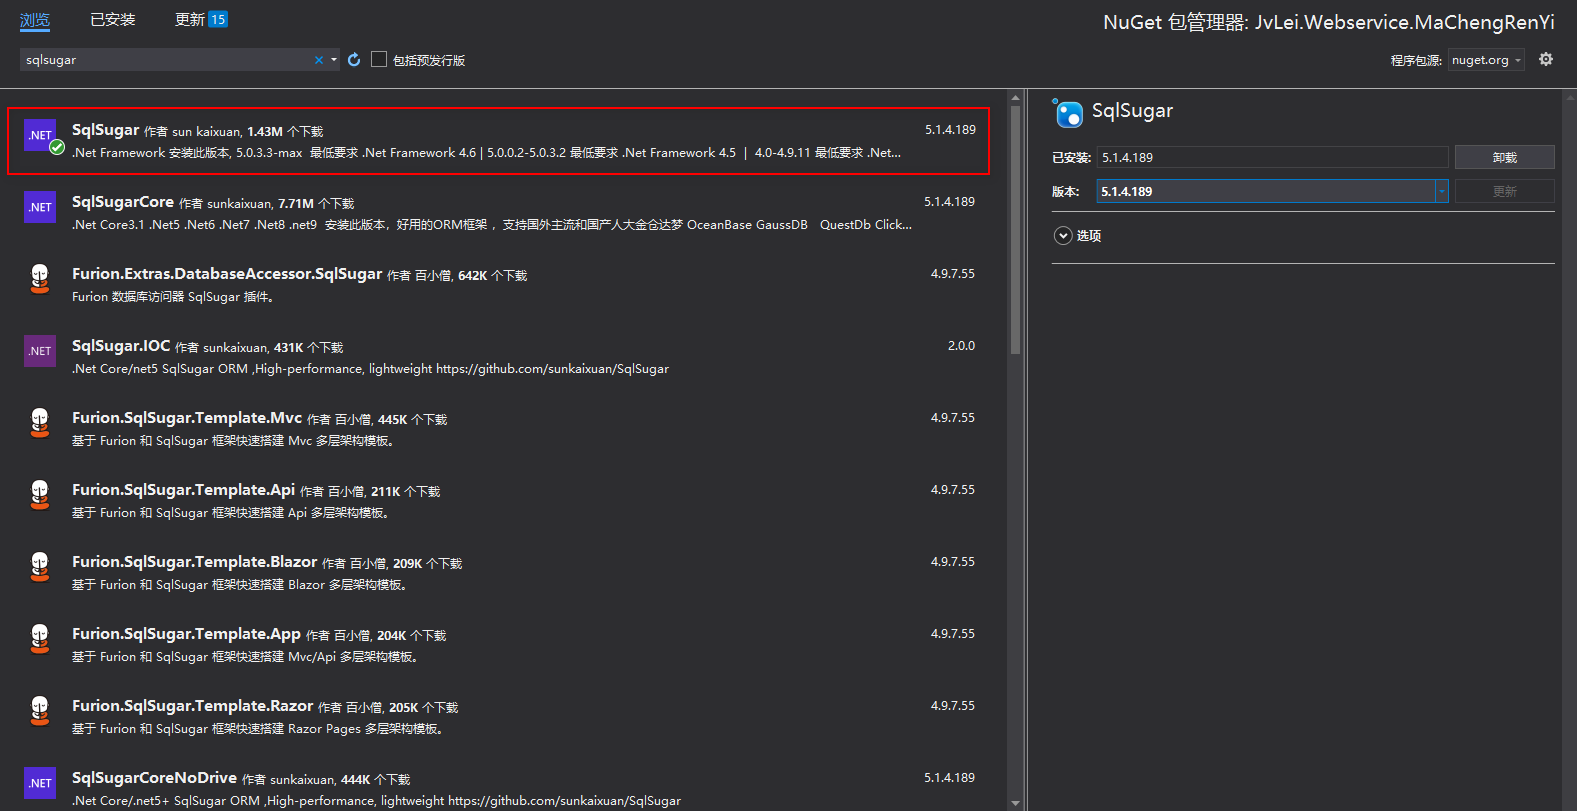Select Furion.SqlSugar.Template.Api package title
Image resolution: width=1577 pixels, height=811 pixels.
click(x=184, y=490)
